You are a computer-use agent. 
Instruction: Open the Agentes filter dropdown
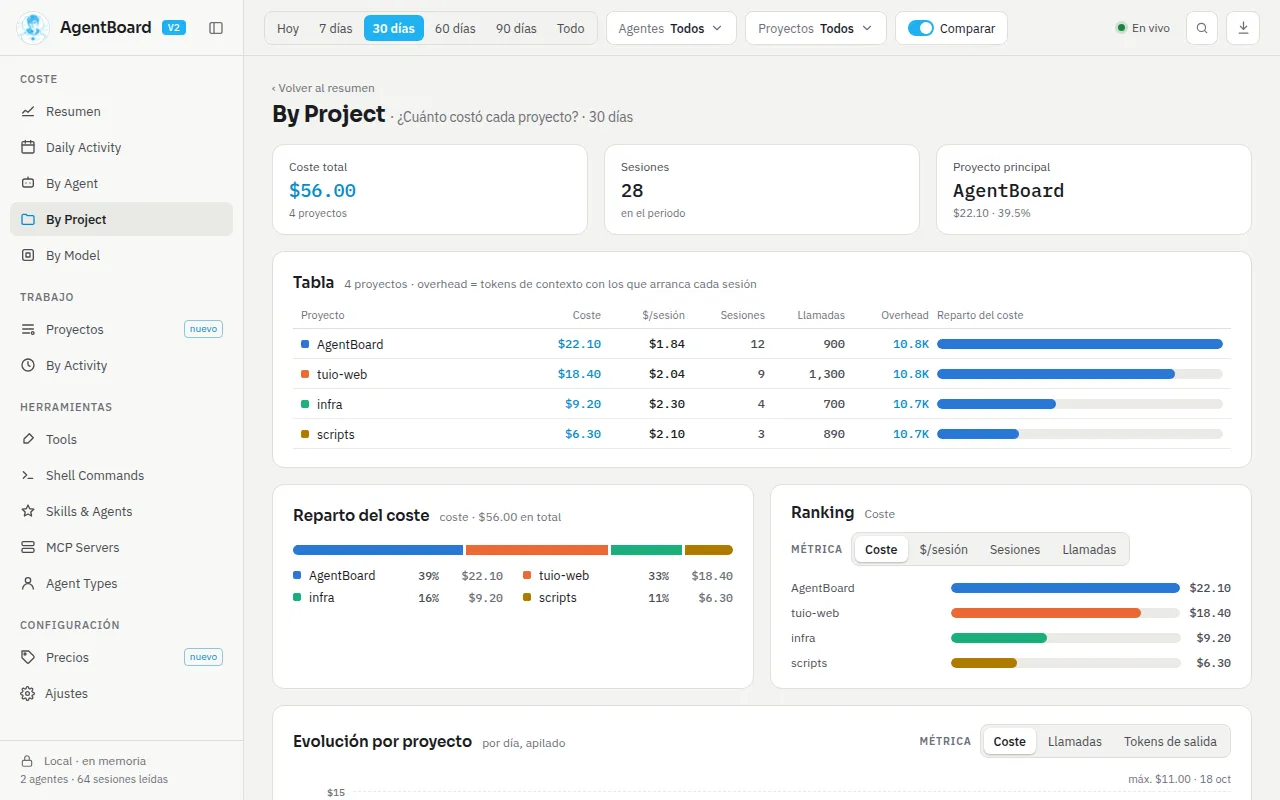pos(671,28)
